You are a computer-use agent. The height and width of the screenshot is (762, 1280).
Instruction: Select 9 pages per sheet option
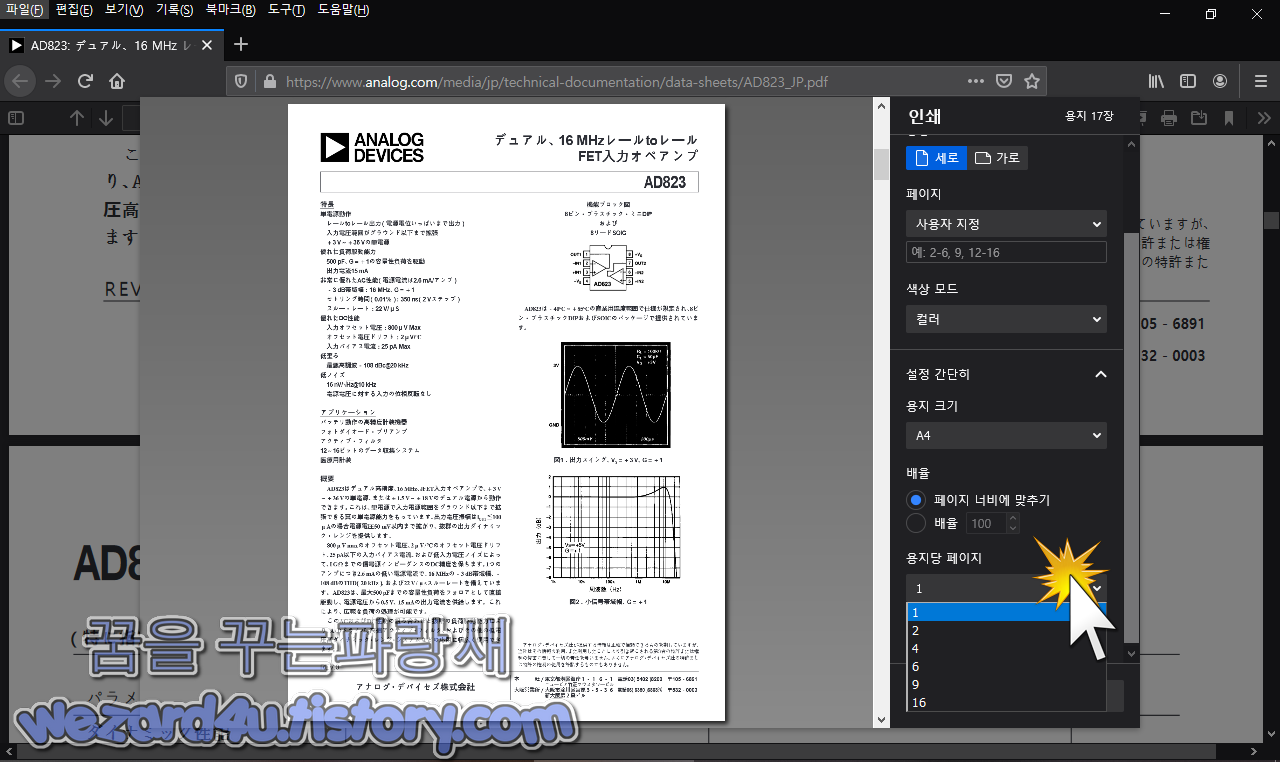pyautogui.click(x=1006, y=685)
